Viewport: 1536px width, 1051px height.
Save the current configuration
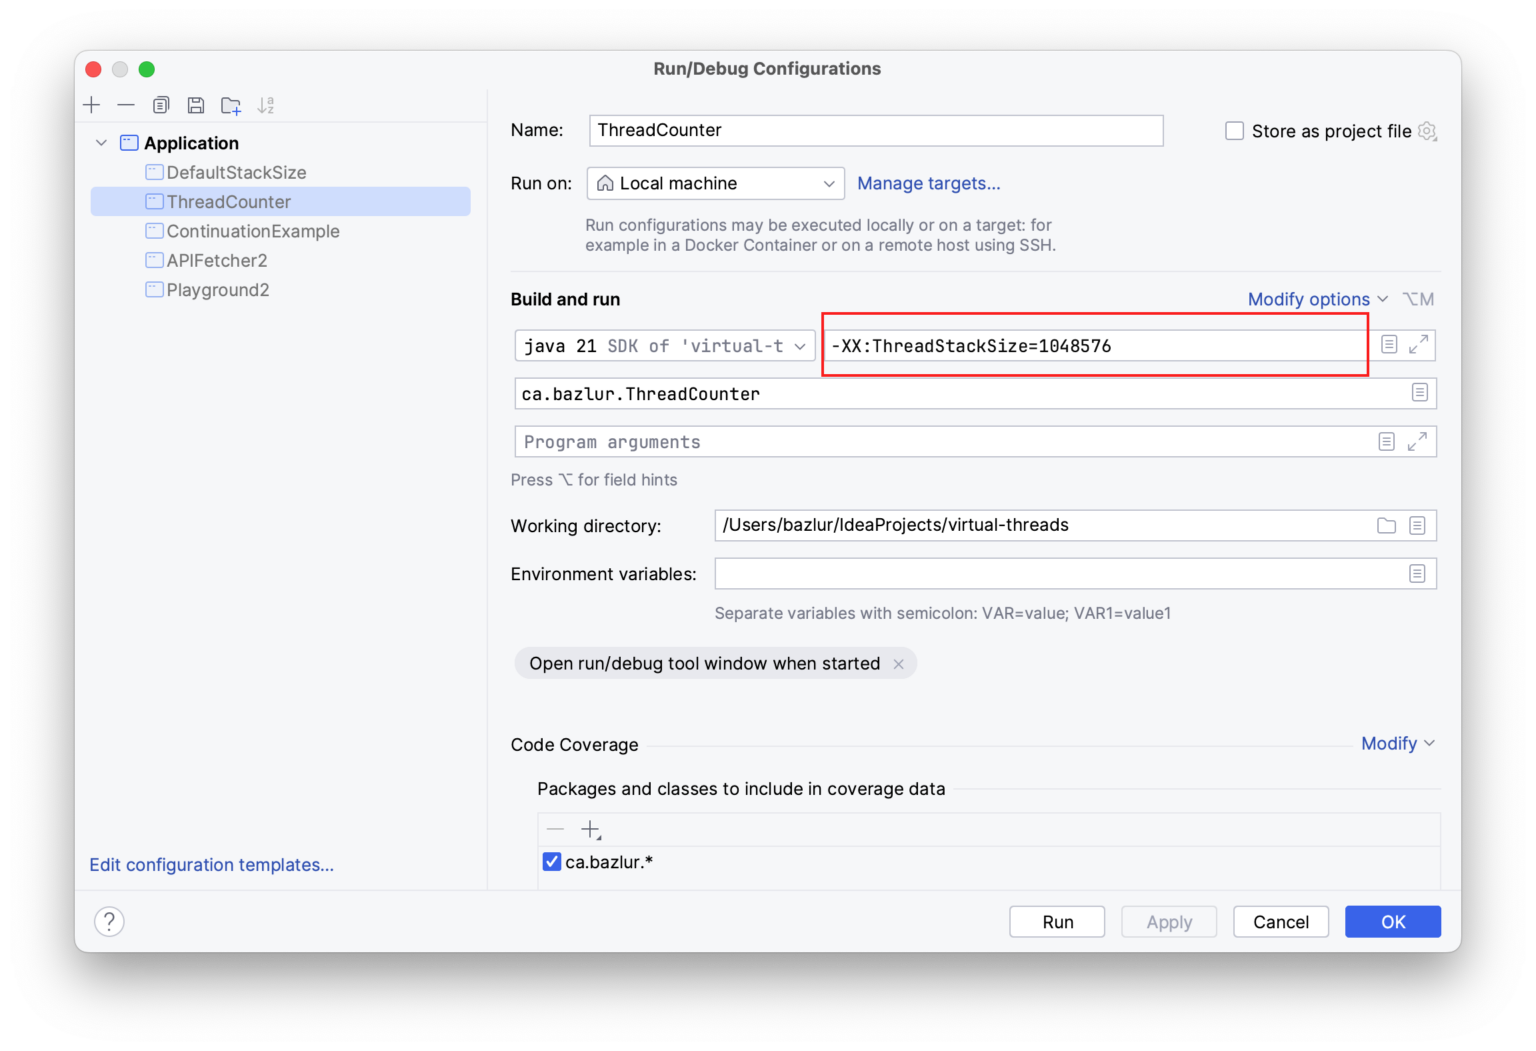click(196, 105)
